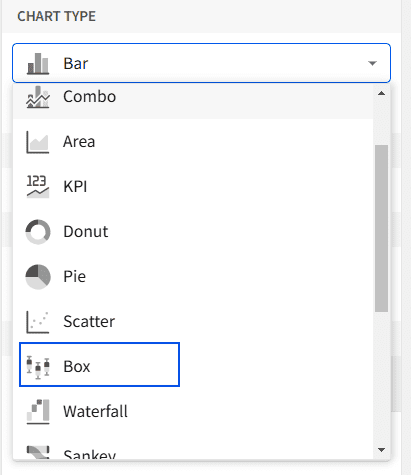This screenshot has height=475, width=411.
Task: Click the scroll up arrow in list
Action: [x=381, y=94]
